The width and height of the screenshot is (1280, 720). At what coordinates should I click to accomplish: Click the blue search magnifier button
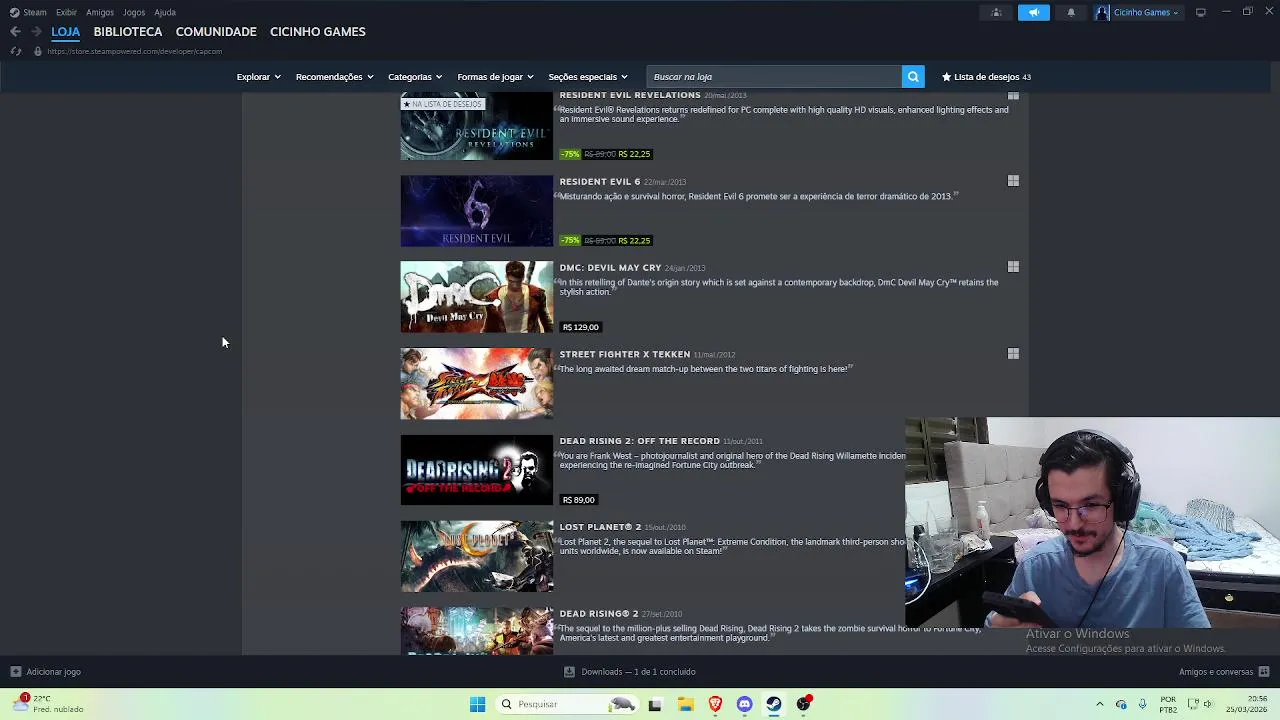(x=913, y=77)
